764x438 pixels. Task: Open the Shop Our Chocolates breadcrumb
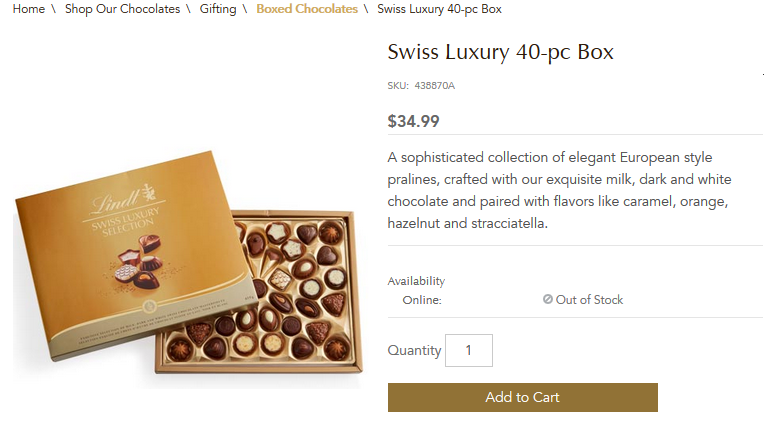[122, 9]
